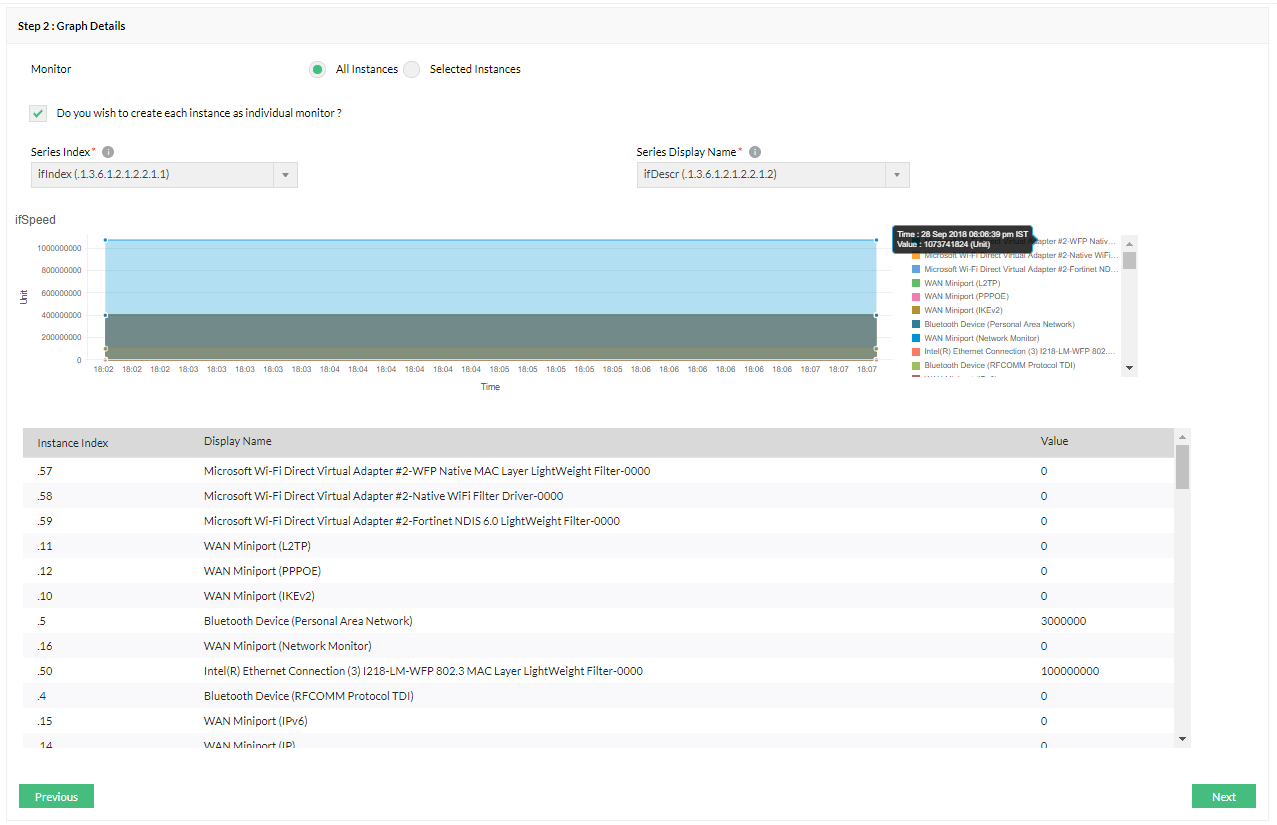The width and height of the screenshot is (1277, 825).
Task: Click the Series Index info icon
Action: point(108,152)
